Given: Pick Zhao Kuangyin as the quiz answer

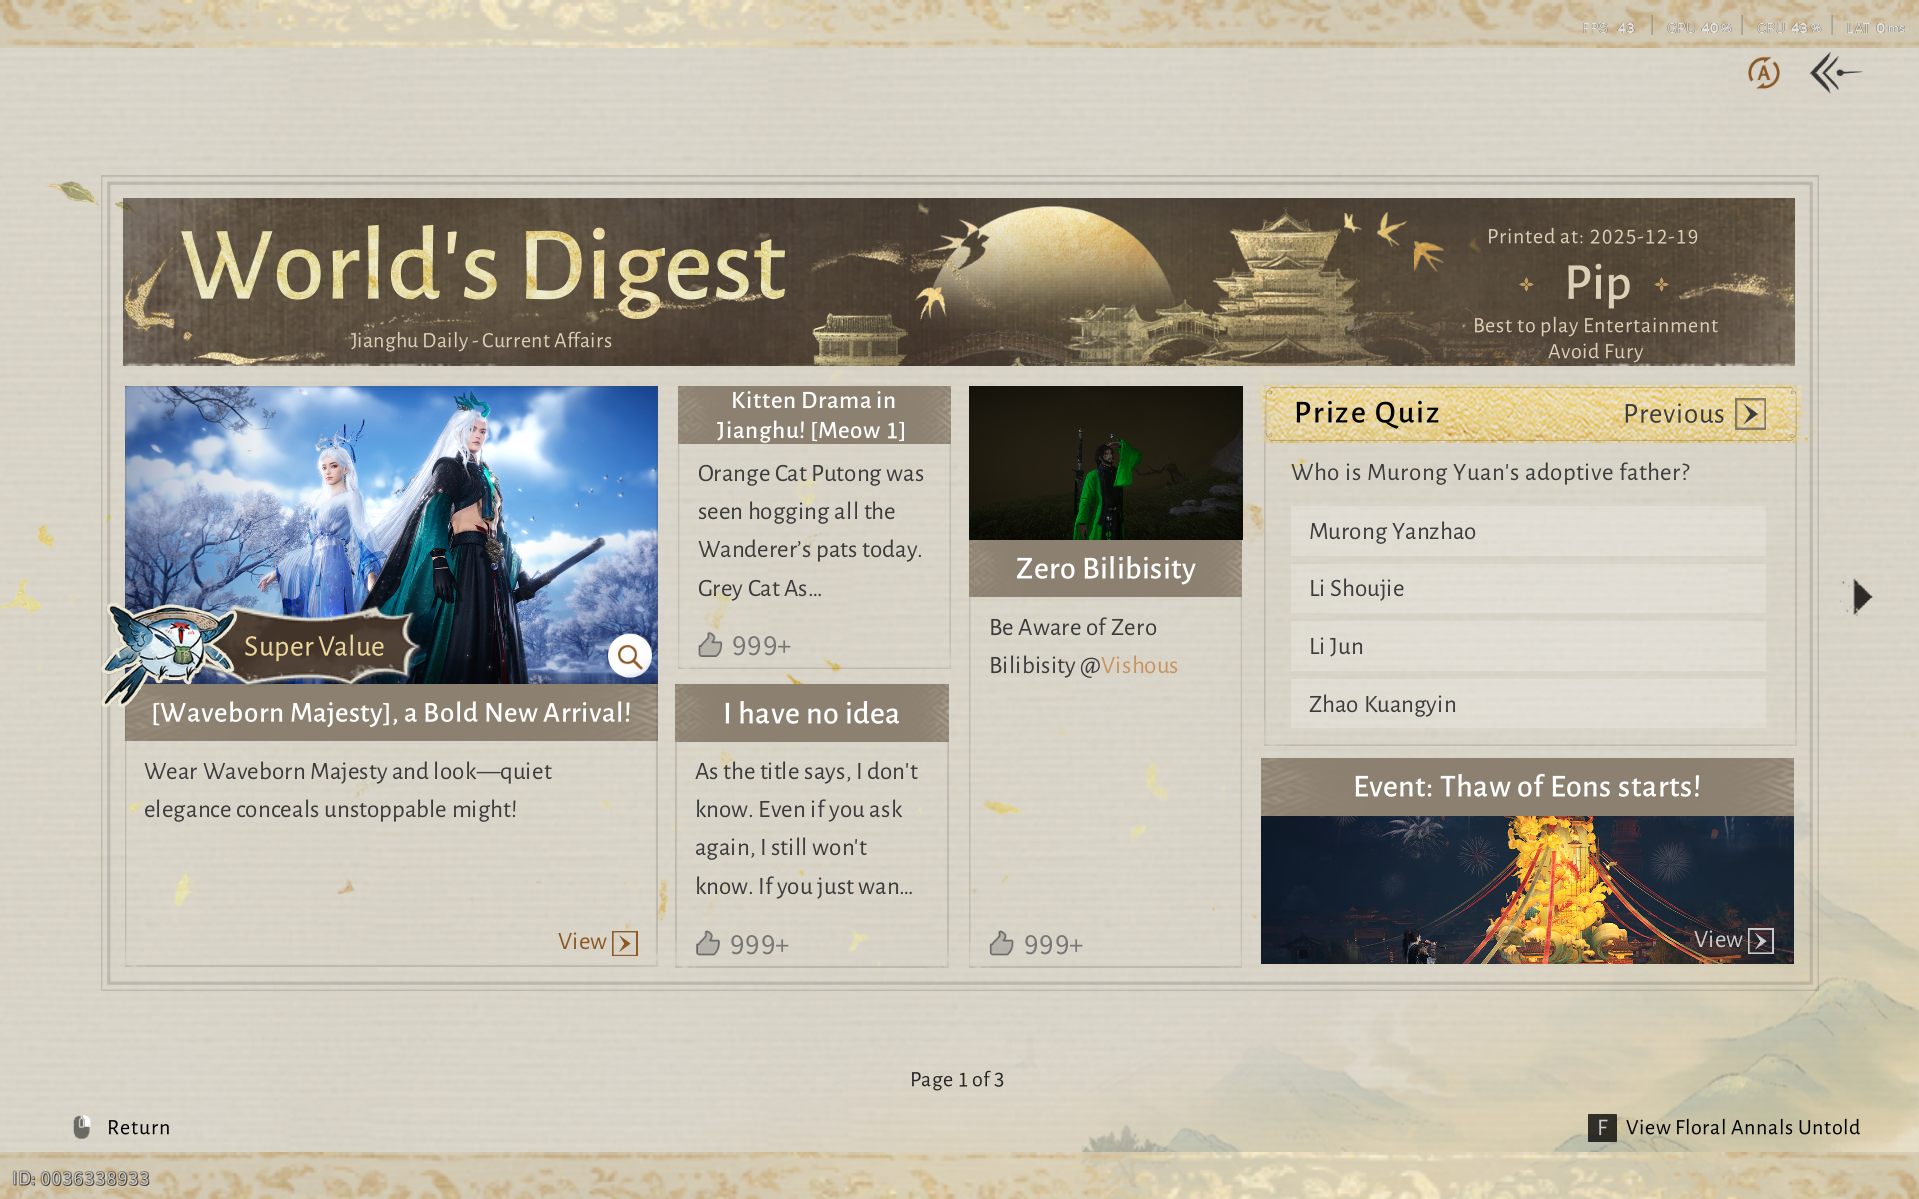Looking at the screenshot, I should coord(1527,704).
